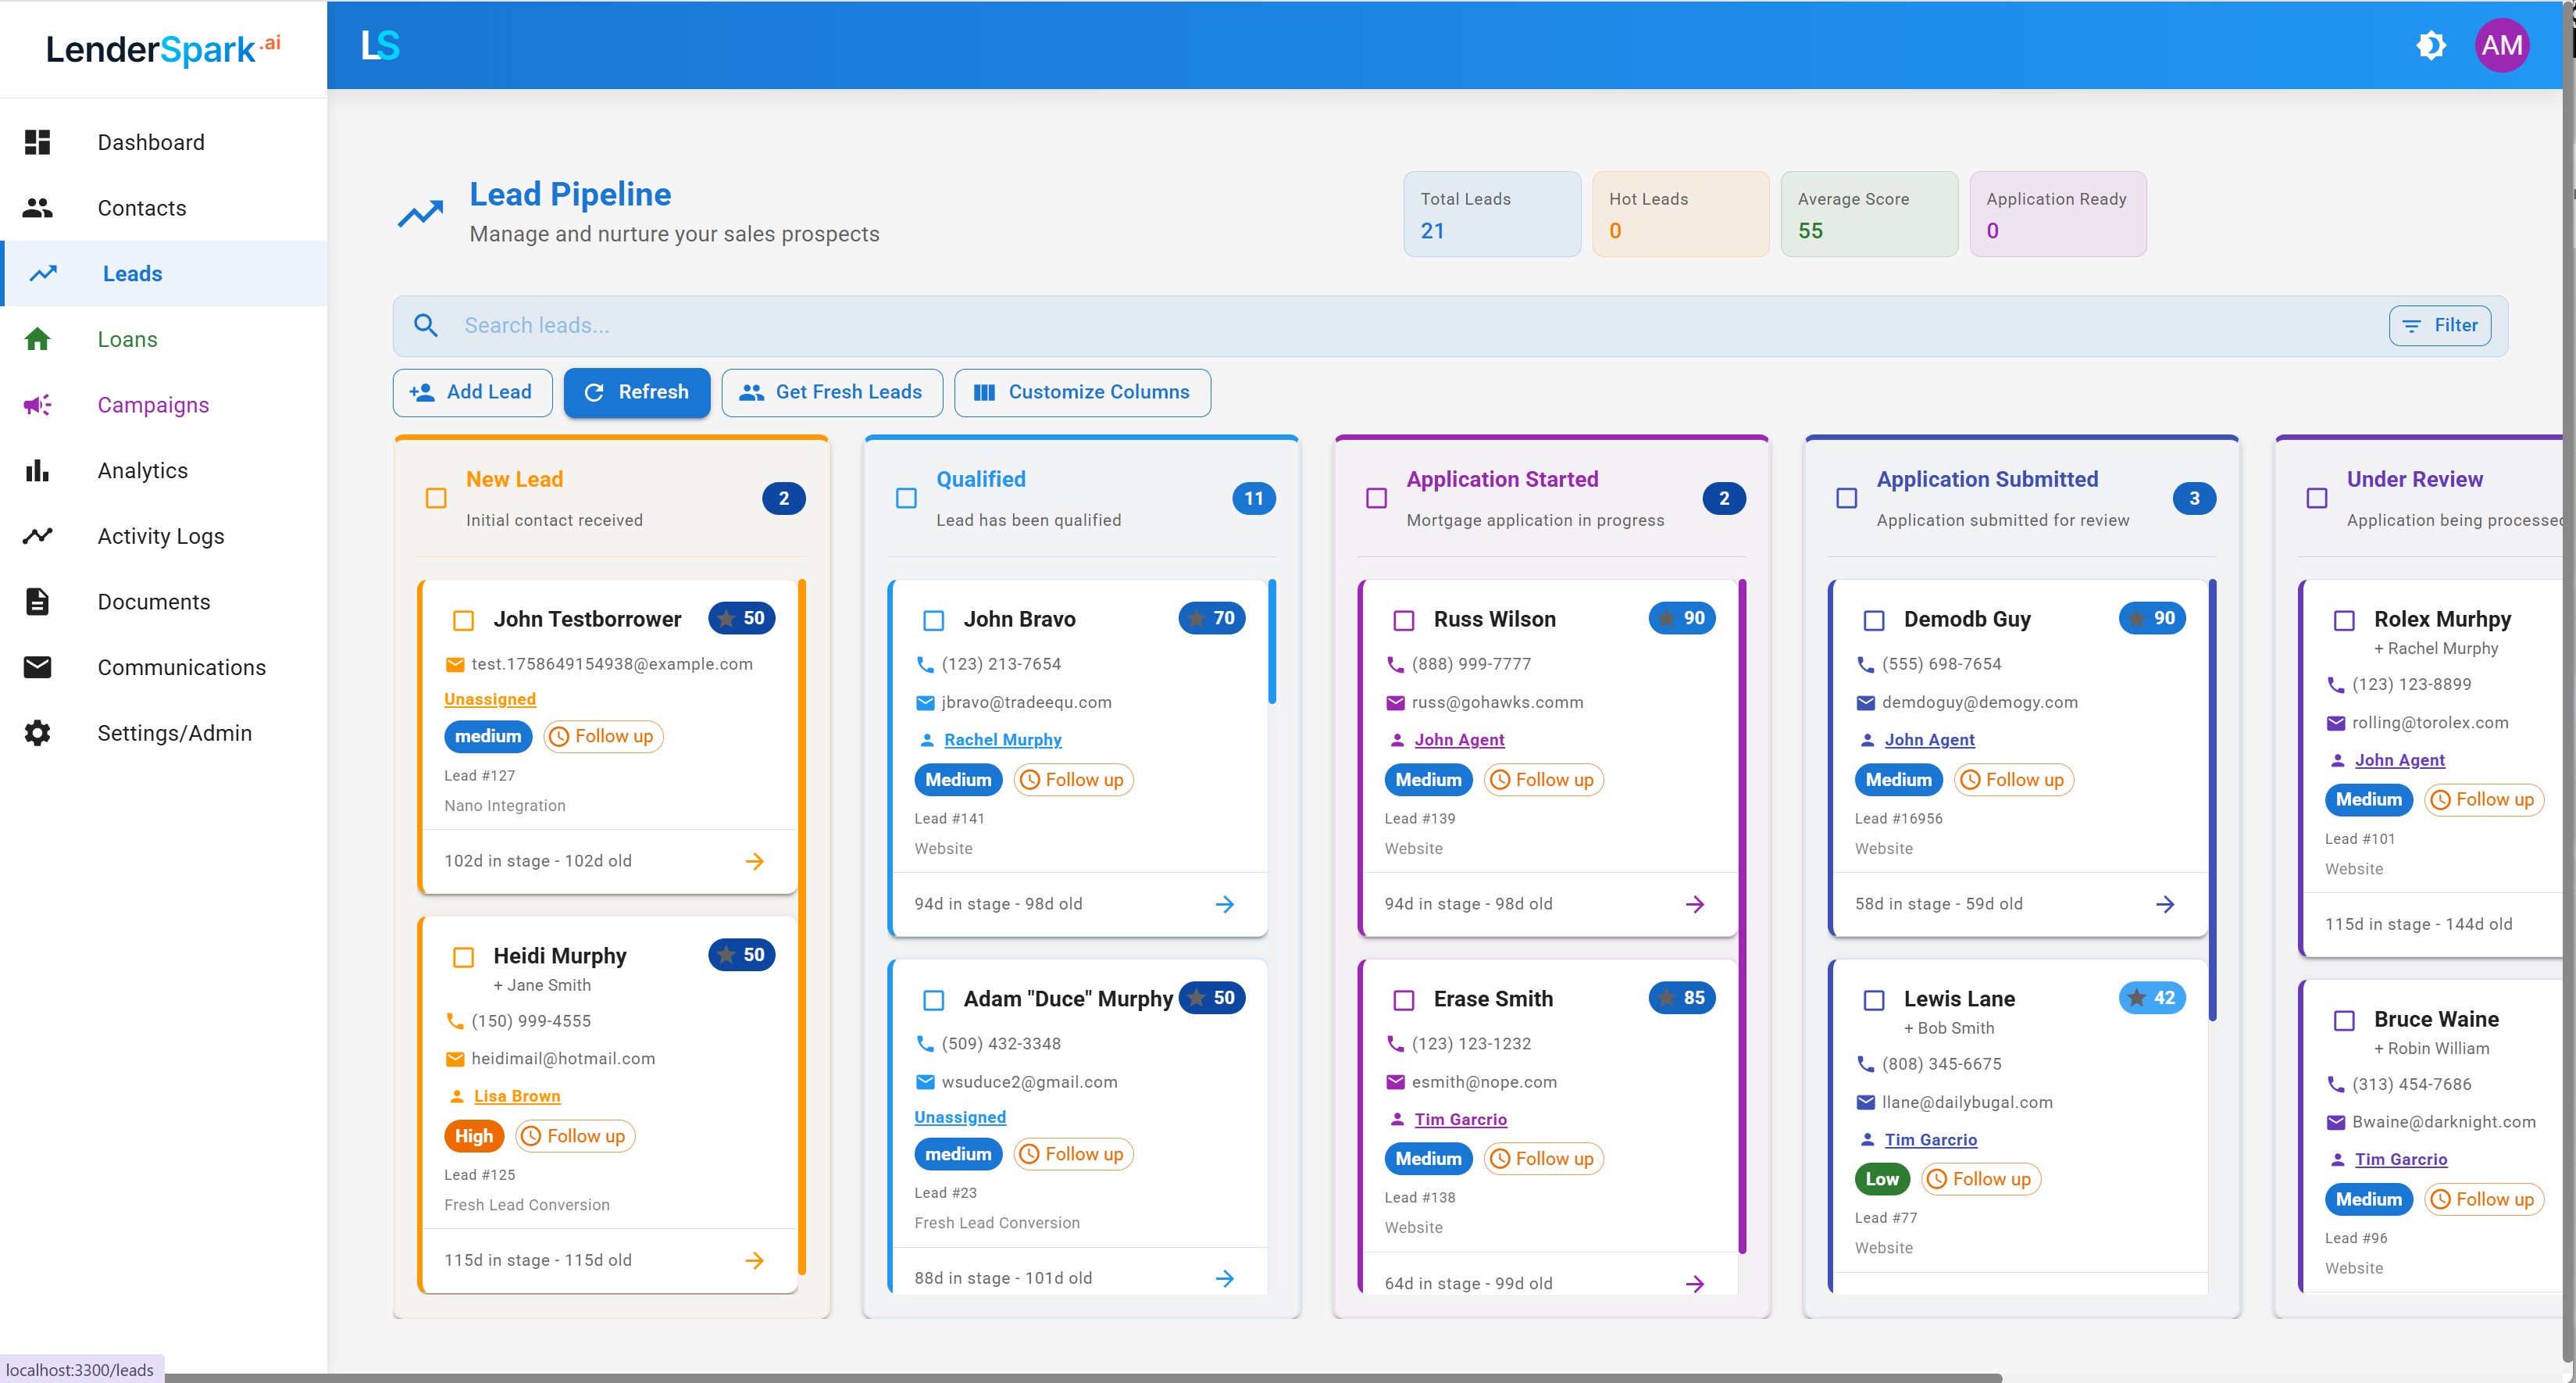Open Campaigns using the megaphone icon
The width and height of the screenshot is (2576, 1383).
click(37, 405)
